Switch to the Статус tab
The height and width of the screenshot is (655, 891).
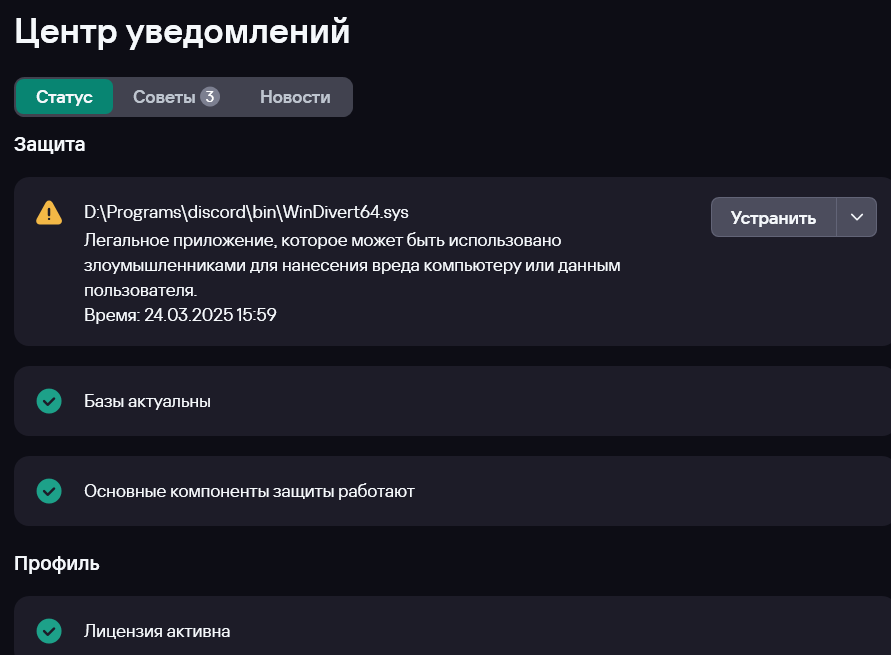(64, 97)
